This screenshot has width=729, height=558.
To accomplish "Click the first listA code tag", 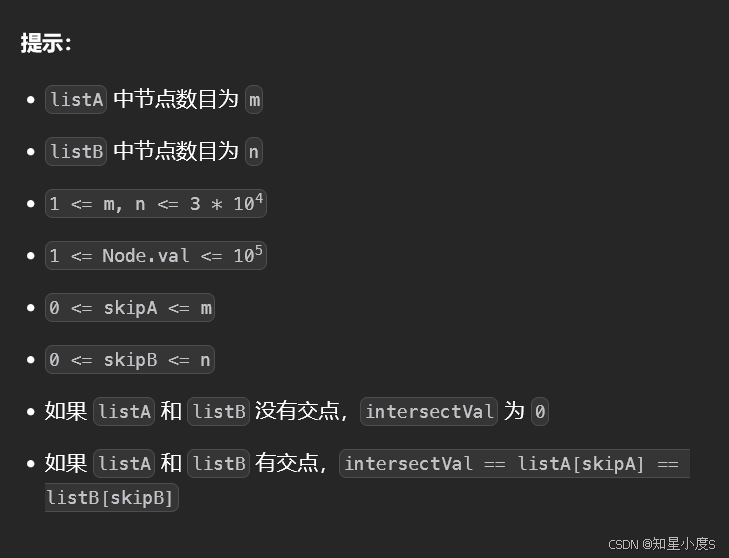I will tap(76, 100).
